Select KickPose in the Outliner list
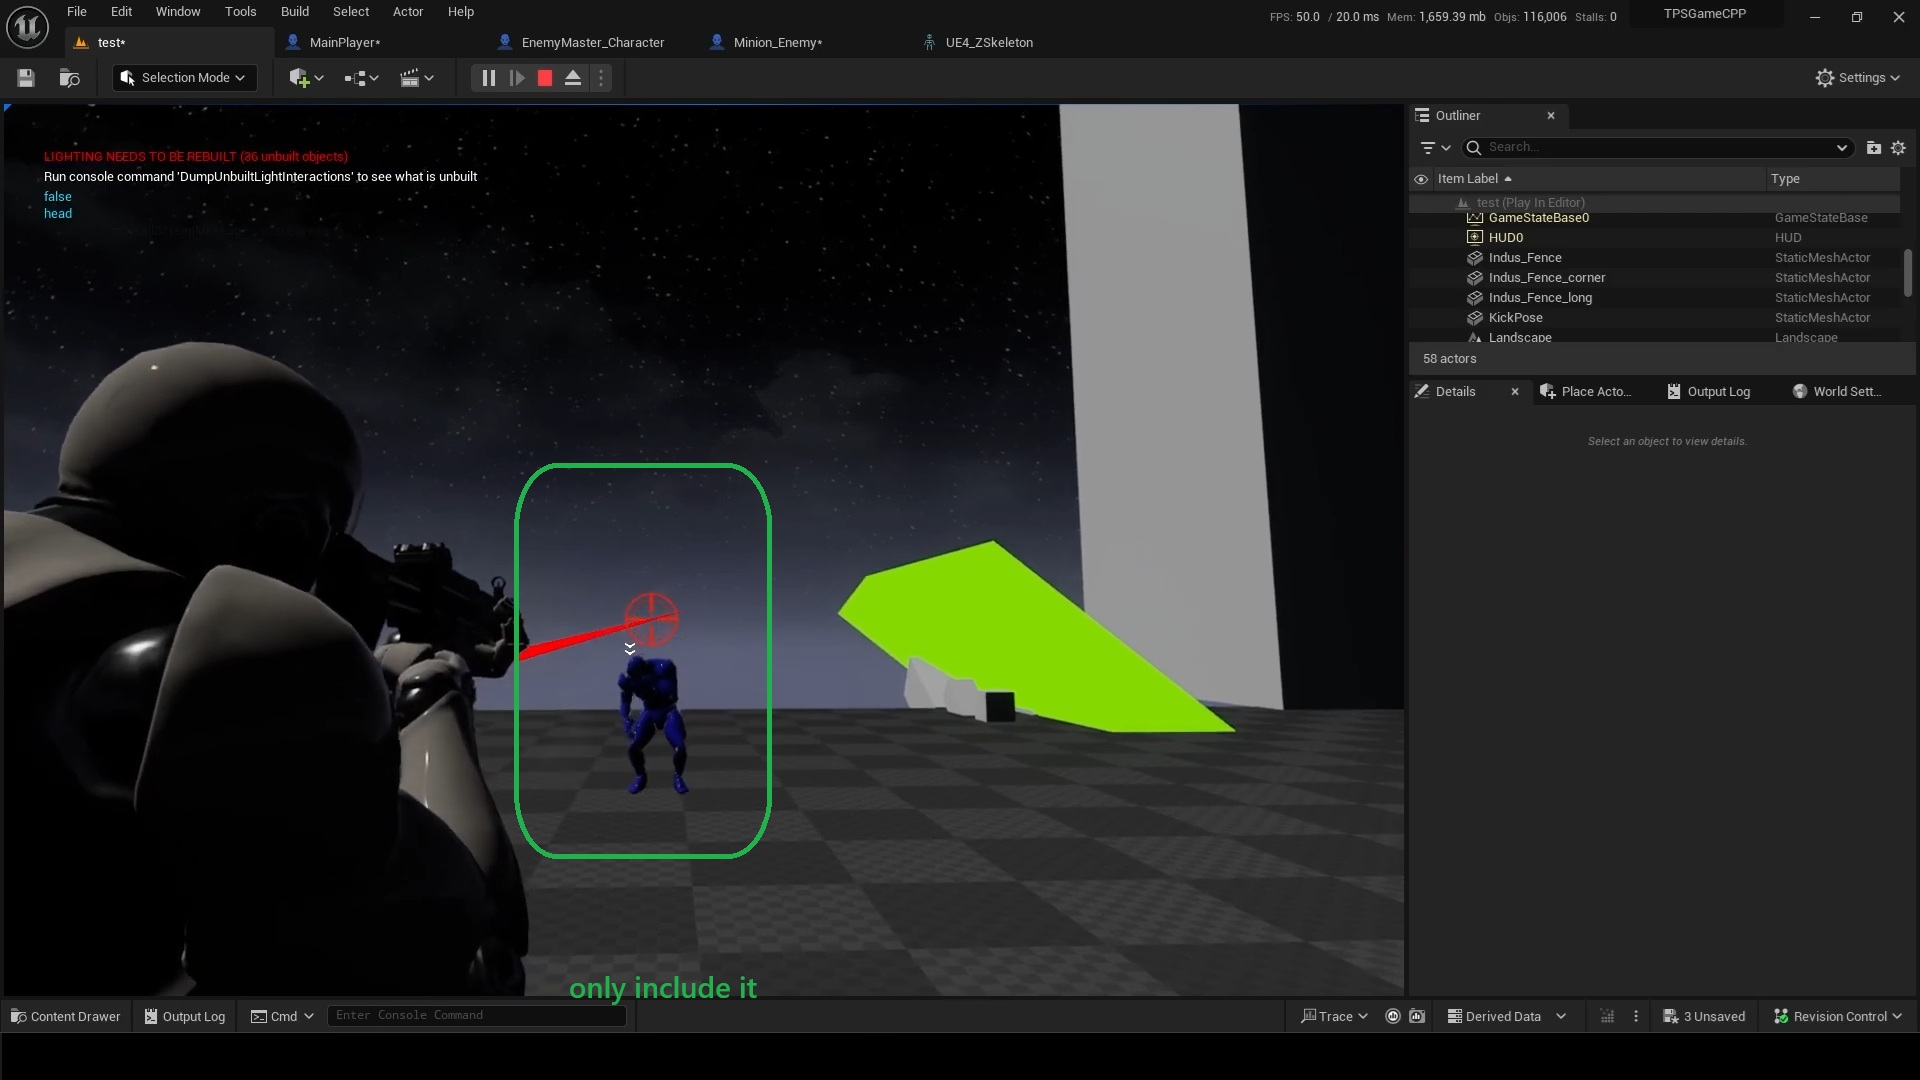Screen dimensions: 1920x1080 click(1515, 317)
